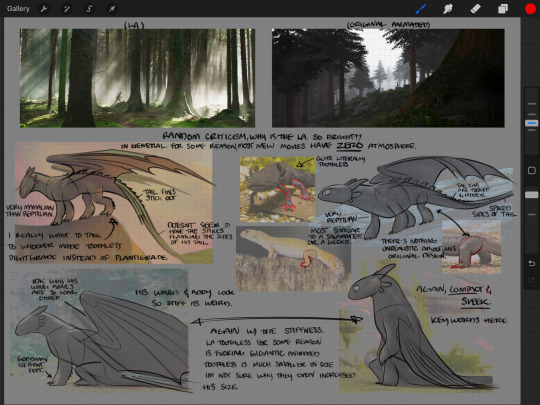540x405 pixels.
Task: Redo with the lower sidebar arrow
Action: click(531, 280)
